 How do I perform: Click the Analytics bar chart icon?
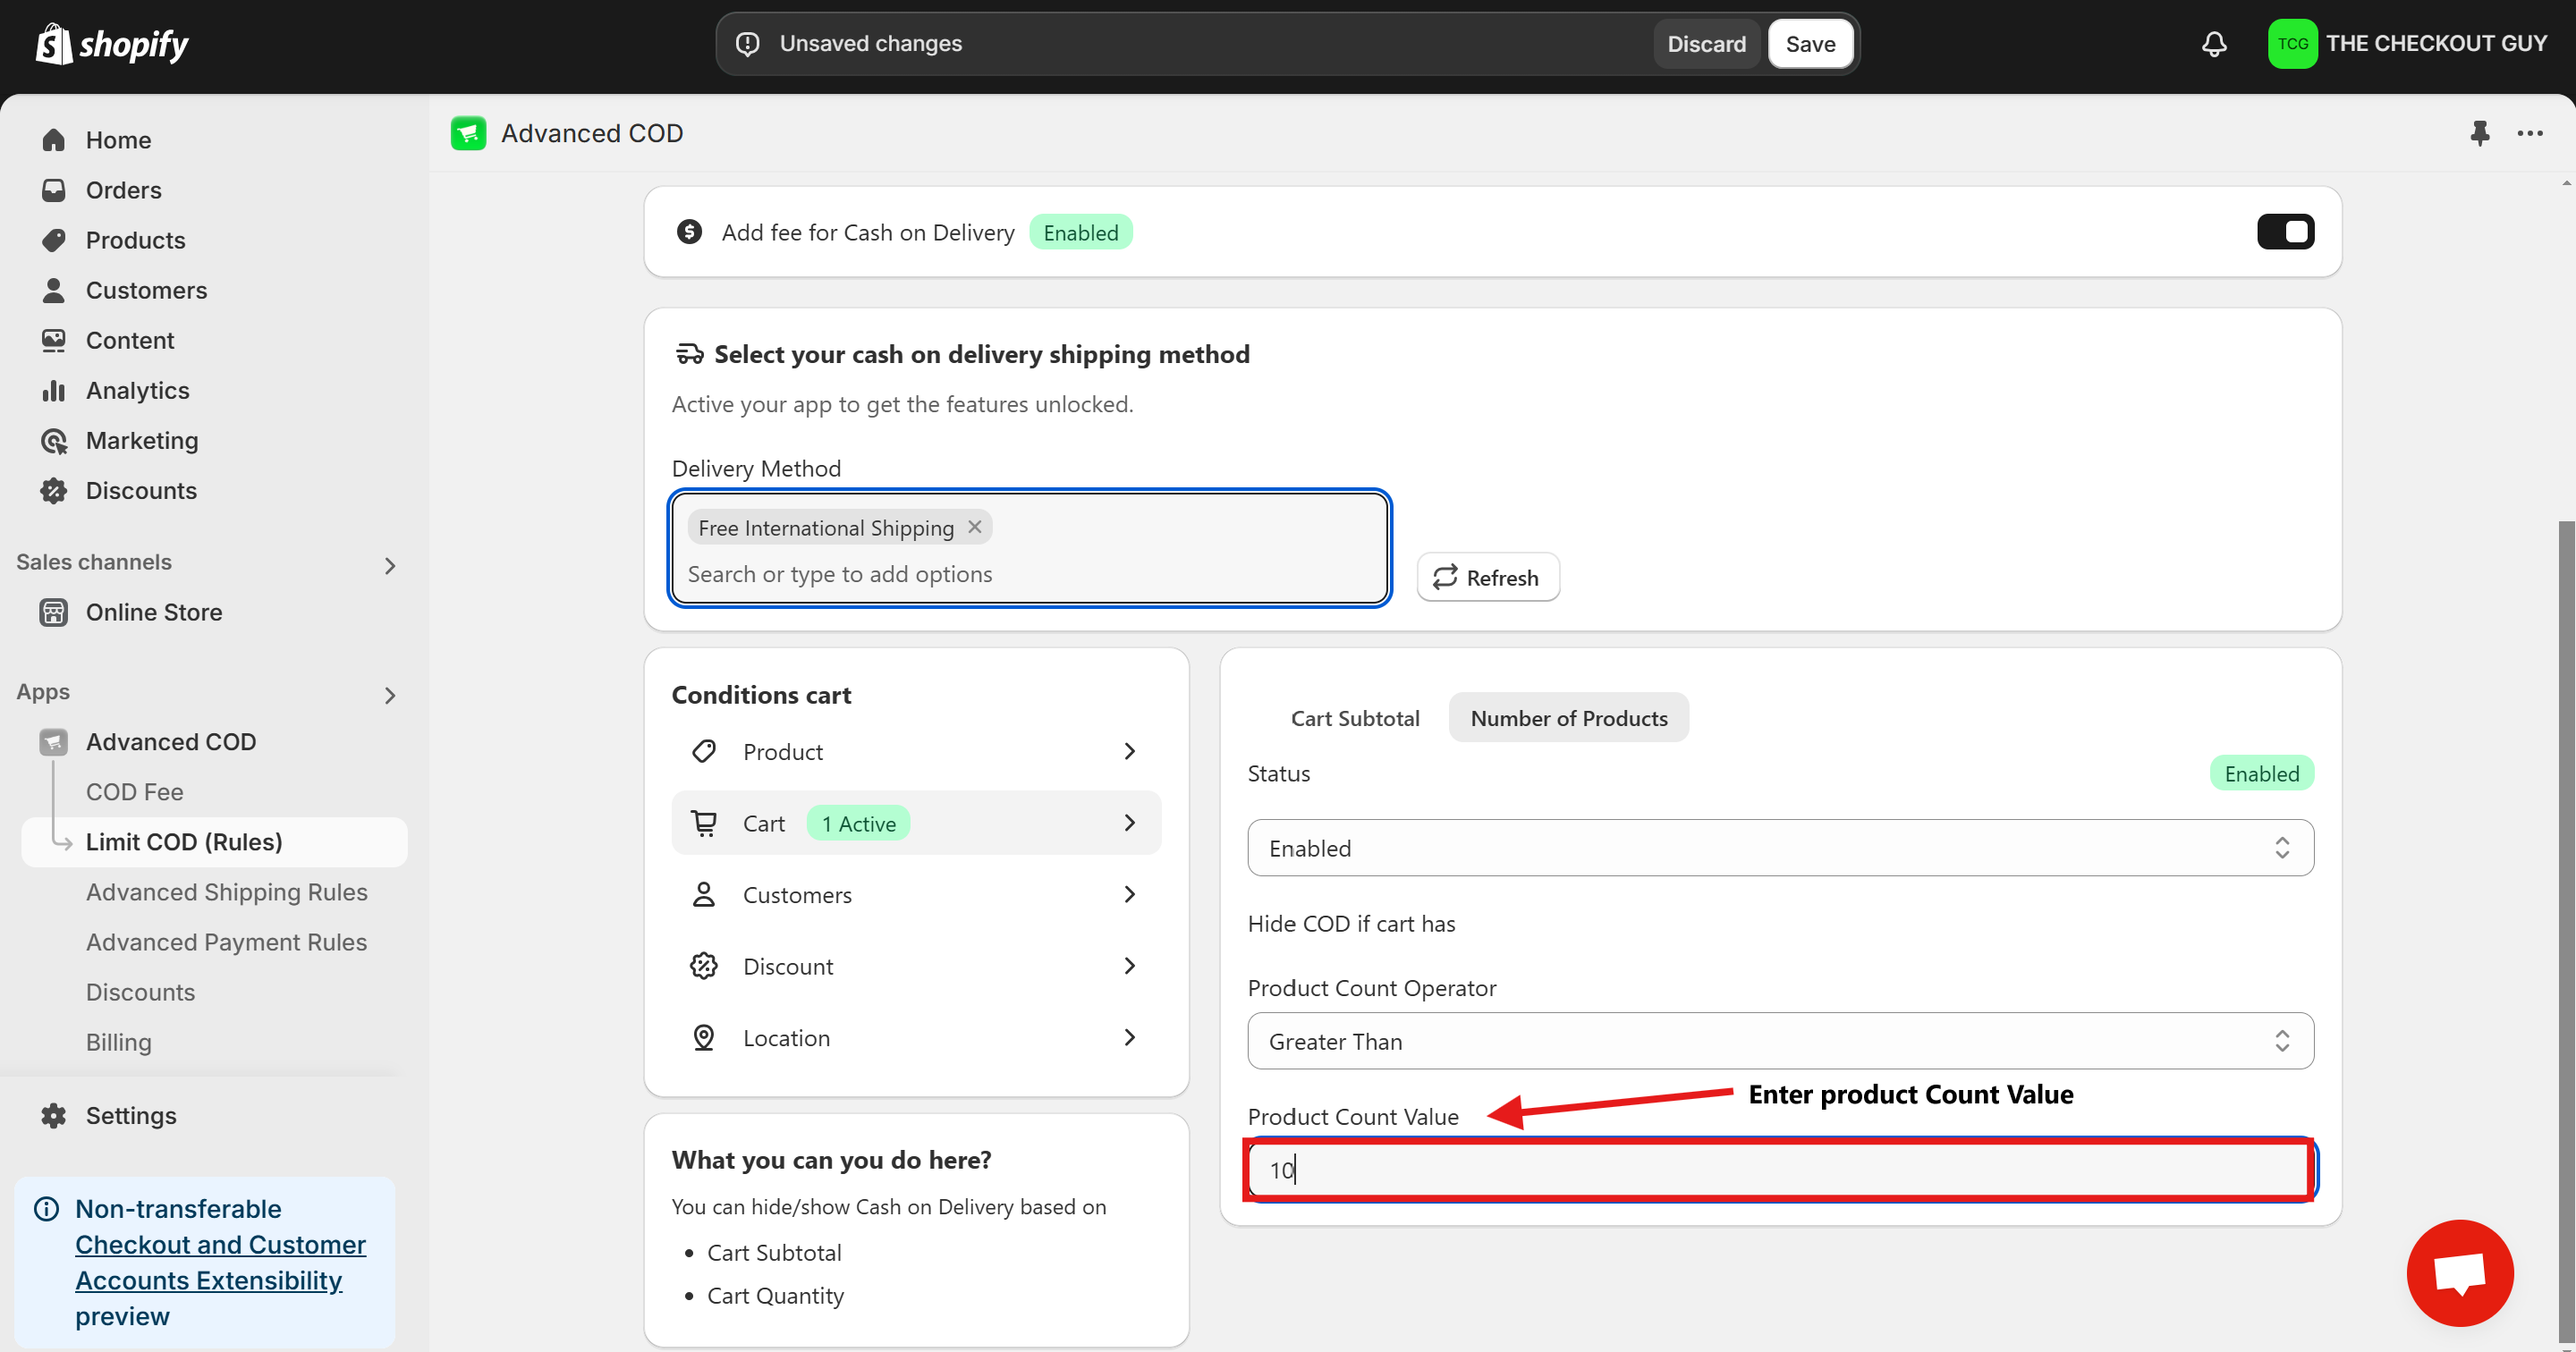tap(54, 390)
